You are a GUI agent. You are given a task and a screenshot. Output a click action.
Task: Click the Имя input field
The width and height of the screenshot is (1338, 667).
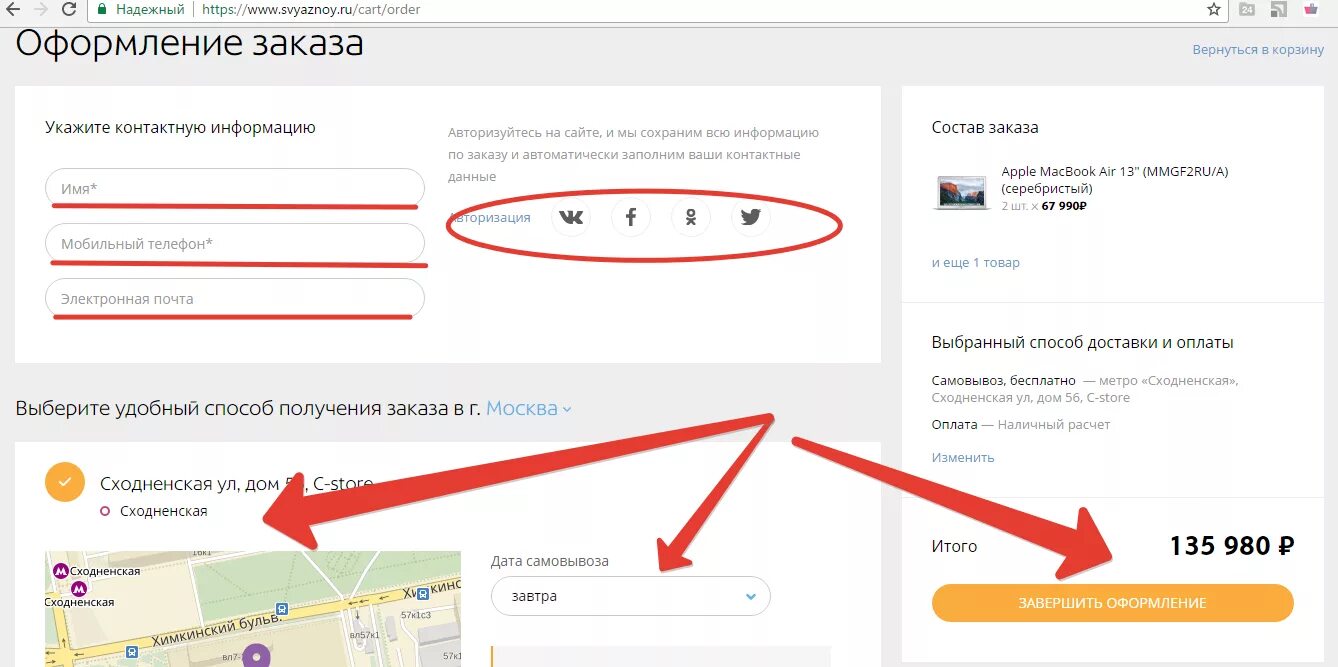235,188
